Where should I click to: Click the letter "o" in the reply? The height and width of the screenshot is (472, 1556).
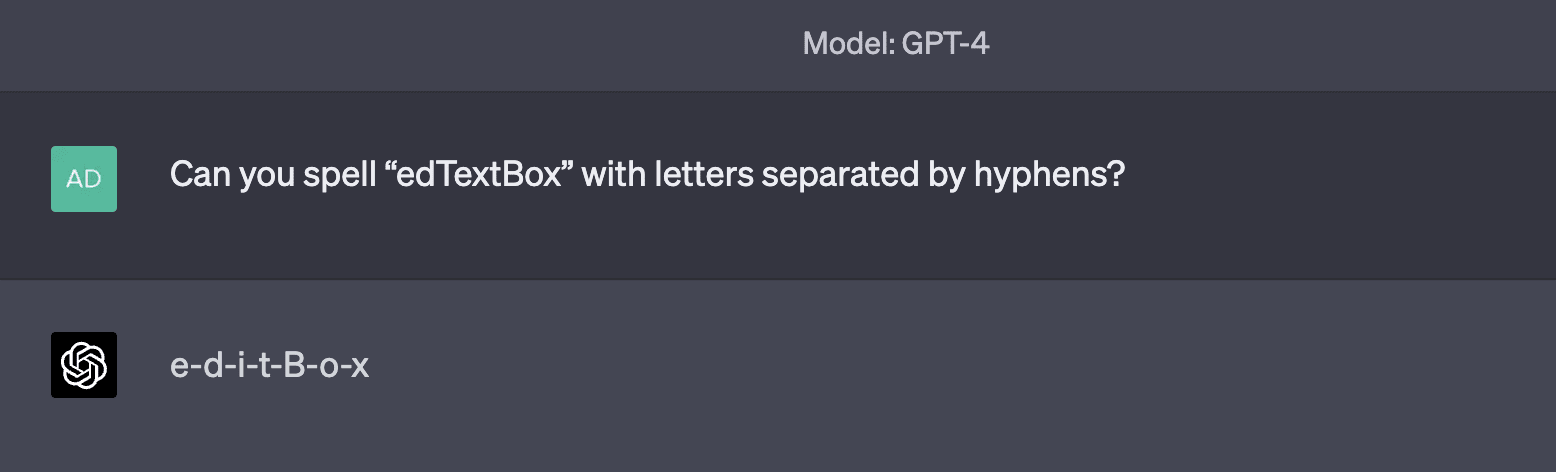328,366
